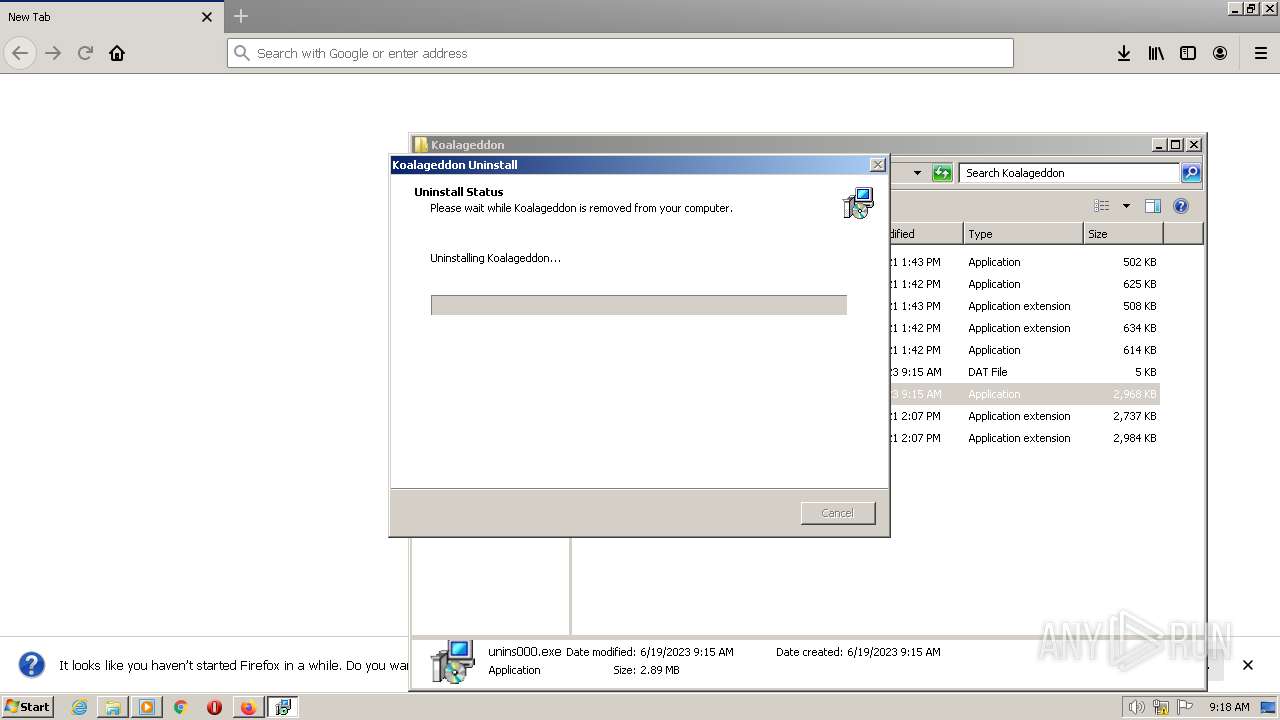Click Firefox back arrow button

pyautogui.click(x=20, y=53)
